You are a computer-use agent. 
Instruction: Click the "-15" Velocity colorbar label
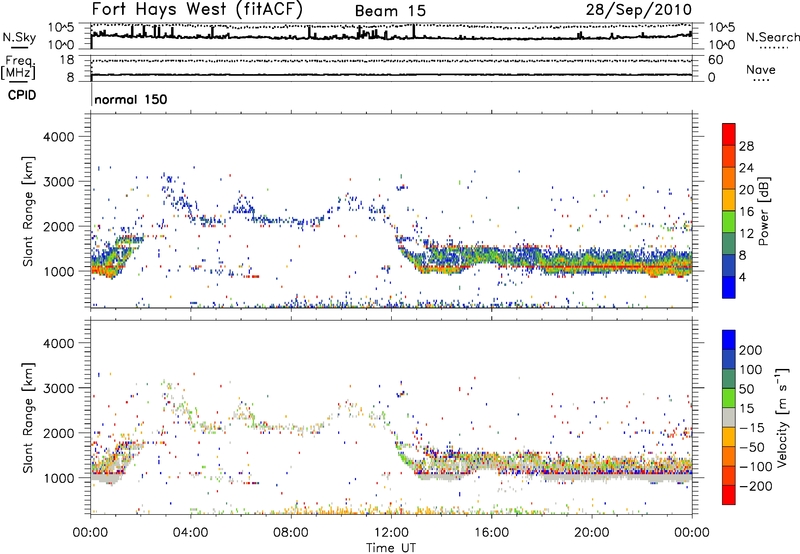(753, 427)
